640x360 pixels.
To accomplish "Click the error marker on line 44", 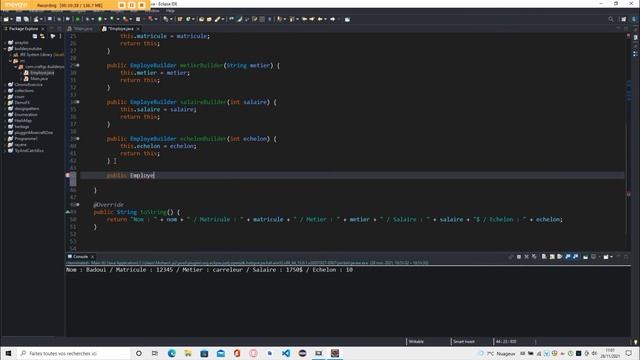I will click(x=68, y=175).
